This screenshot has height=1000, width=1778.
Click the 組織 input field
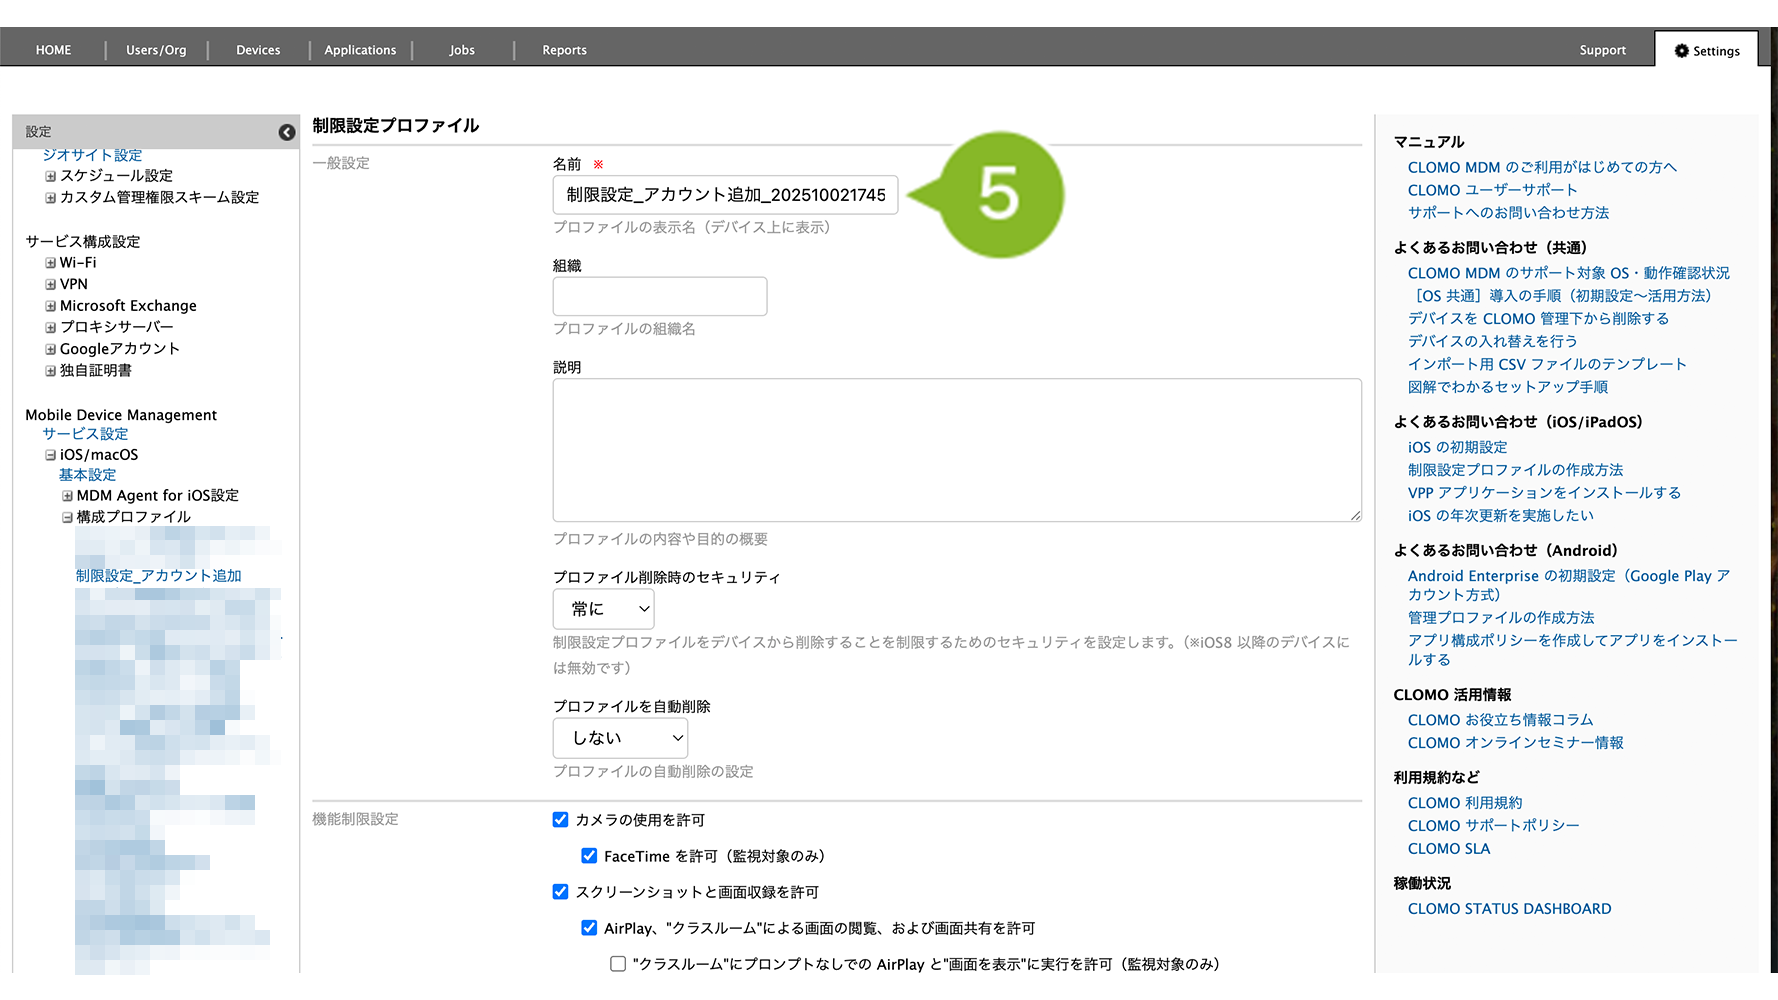tap(660, 297)
